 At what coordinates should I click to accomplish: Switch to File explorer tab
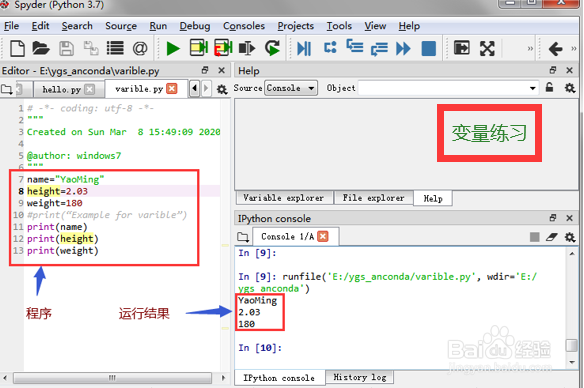point(374,198)
